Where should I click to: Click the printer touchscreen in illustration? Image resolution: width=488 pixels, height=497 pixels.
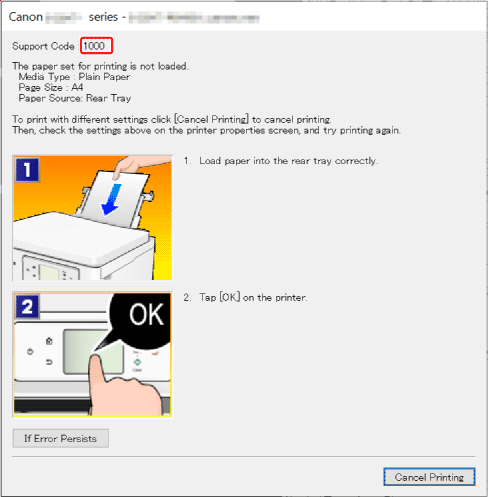[93, 352]
